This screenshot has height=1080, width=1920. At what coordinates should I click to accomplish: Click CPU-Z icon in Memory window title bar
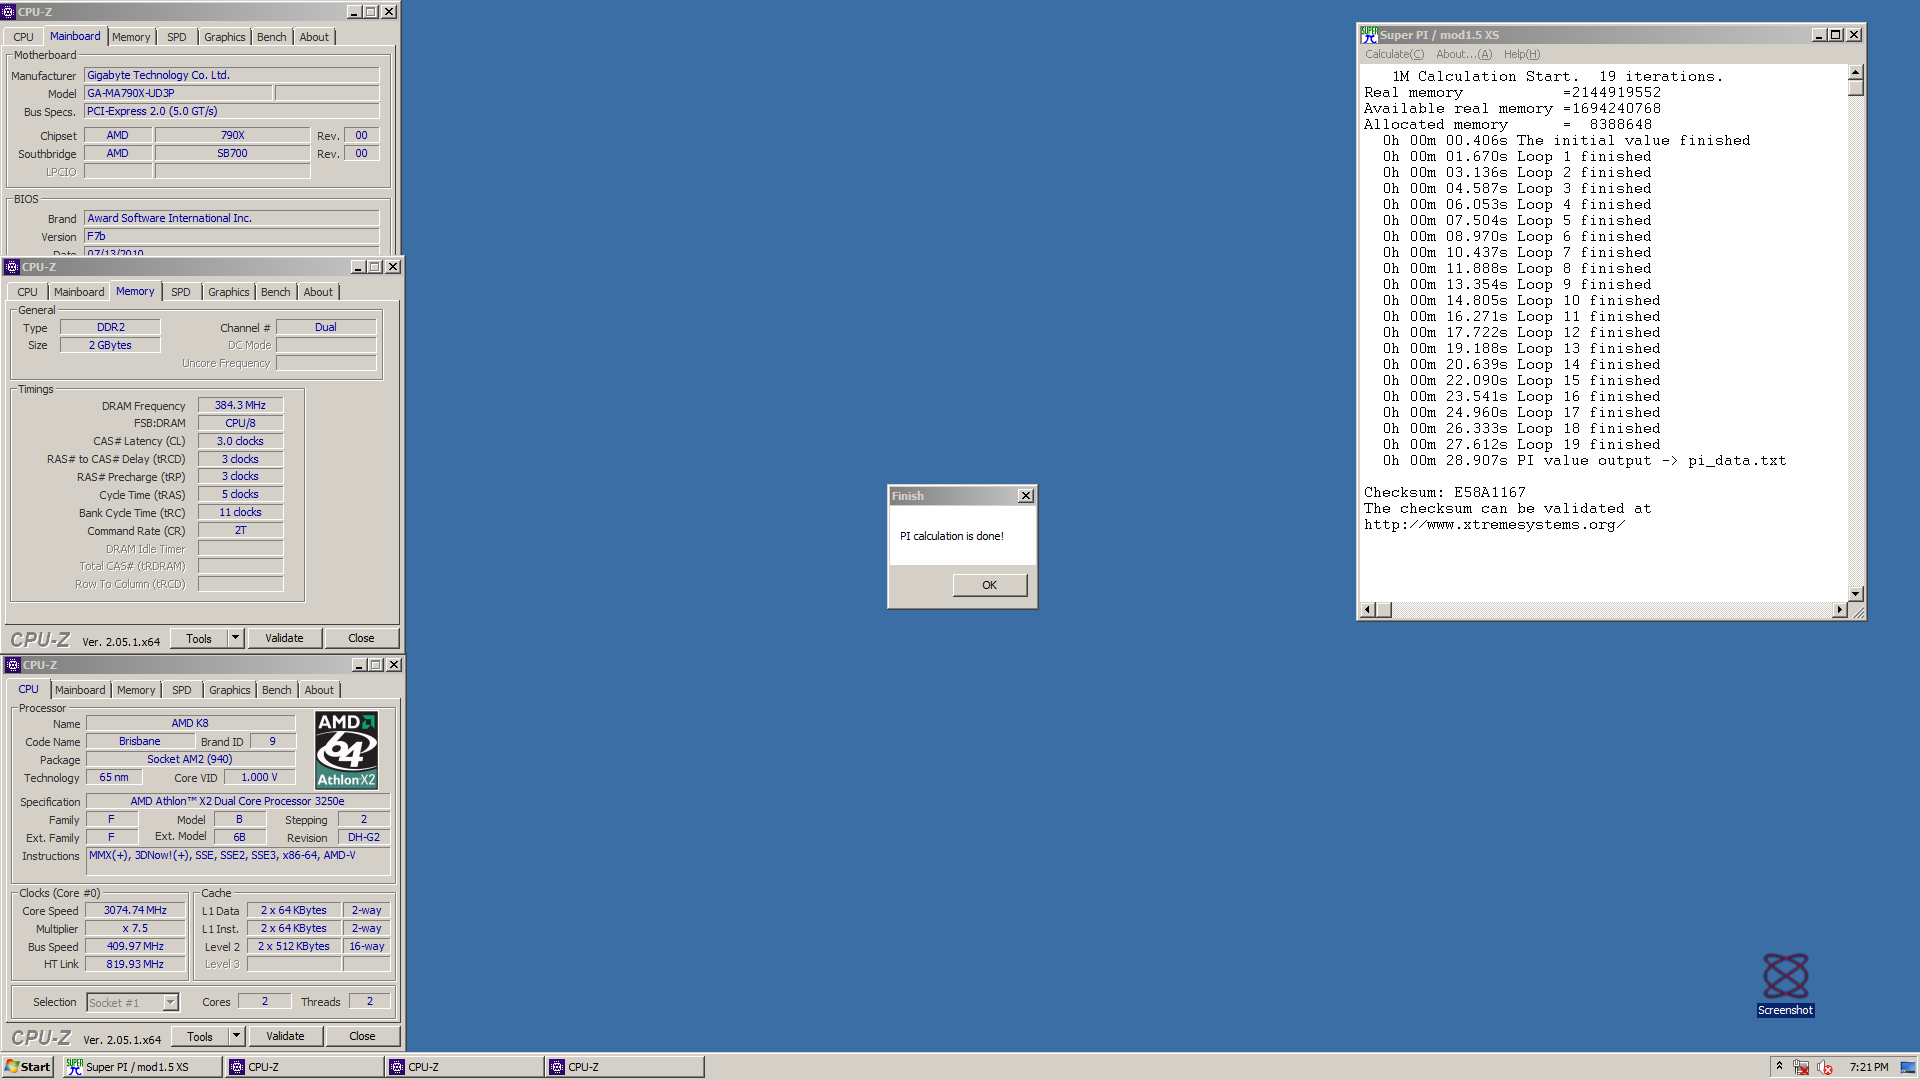coord(12,267)
